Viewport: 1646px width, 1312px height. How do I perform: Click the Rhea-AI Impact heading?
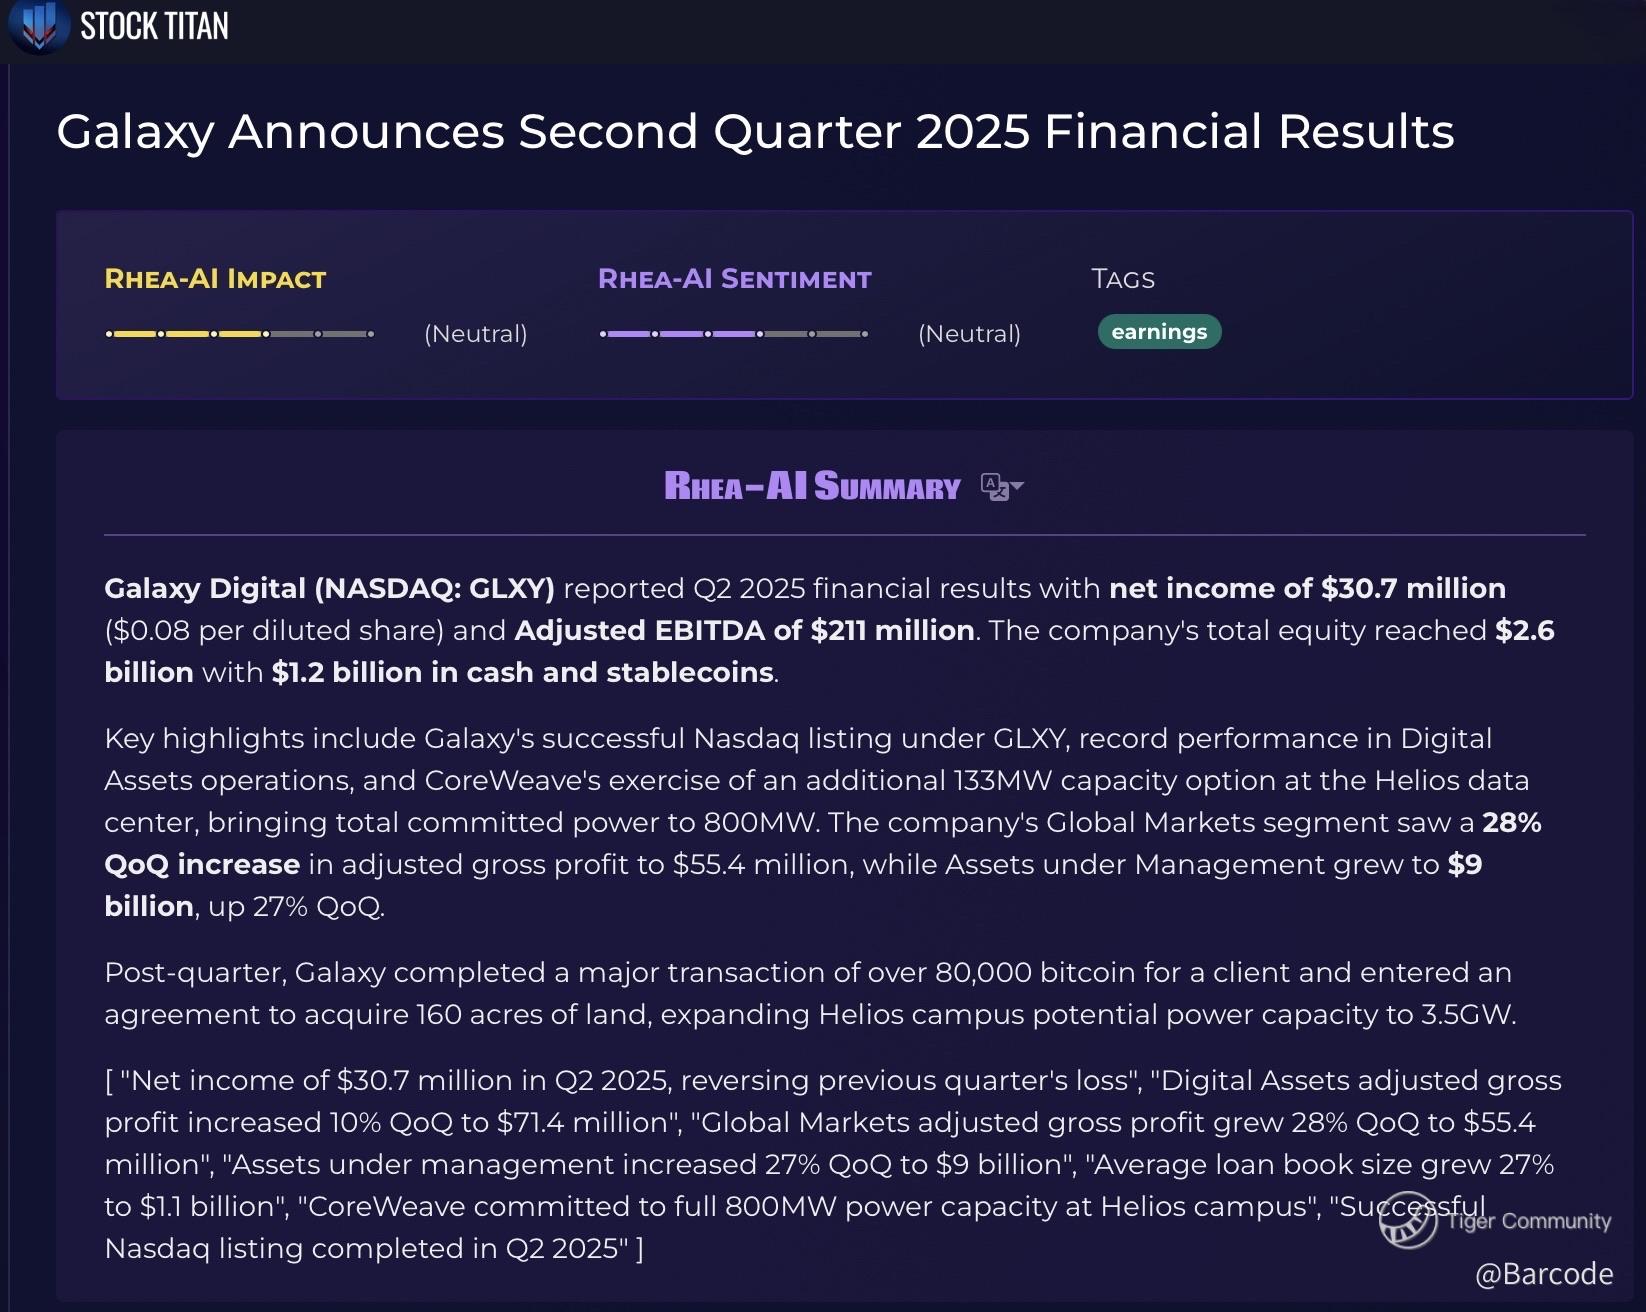click(215, 279)
